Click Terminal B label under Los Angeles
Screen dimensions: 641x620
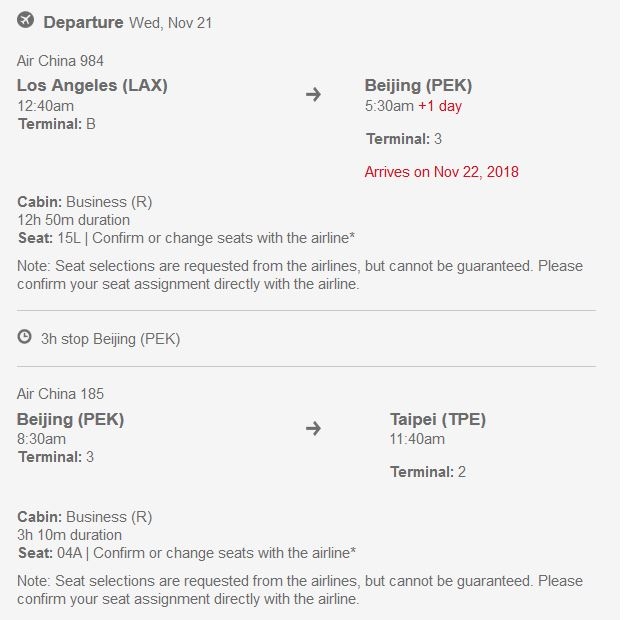(57, 124)
